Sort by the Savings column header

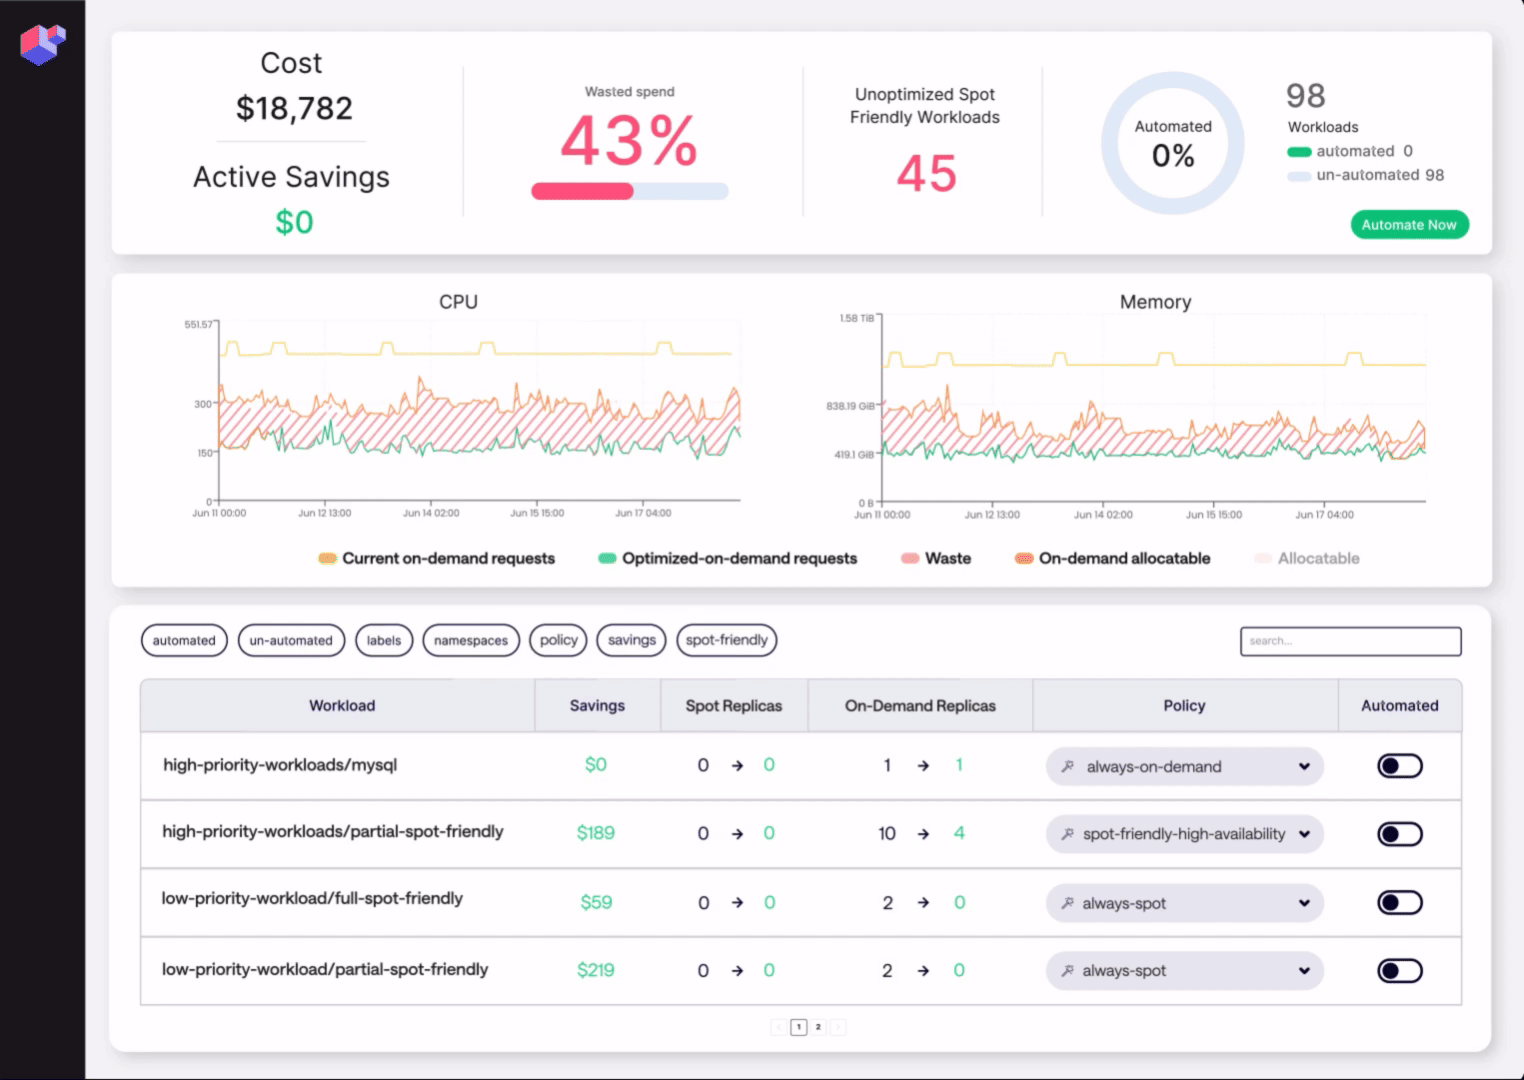pyautogui.click(x=597, y=706)
